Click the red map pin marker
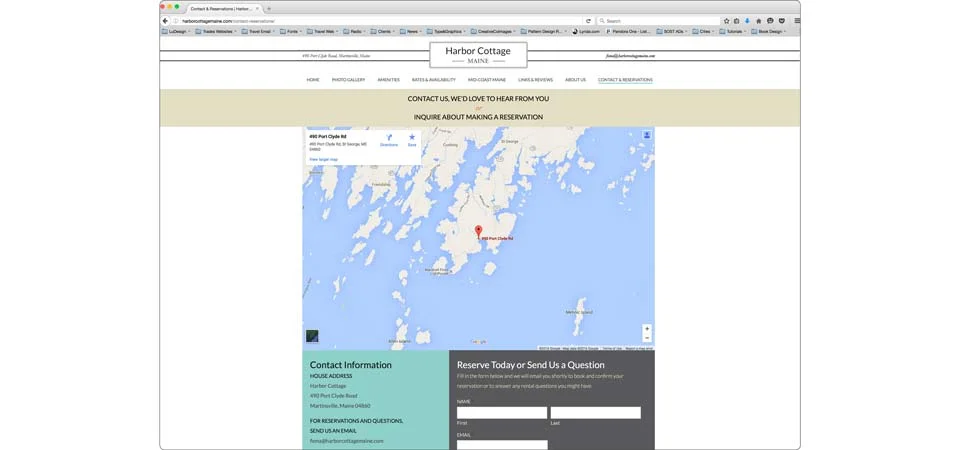The height and width of the screenshot is (450, 960). (479, 231)
